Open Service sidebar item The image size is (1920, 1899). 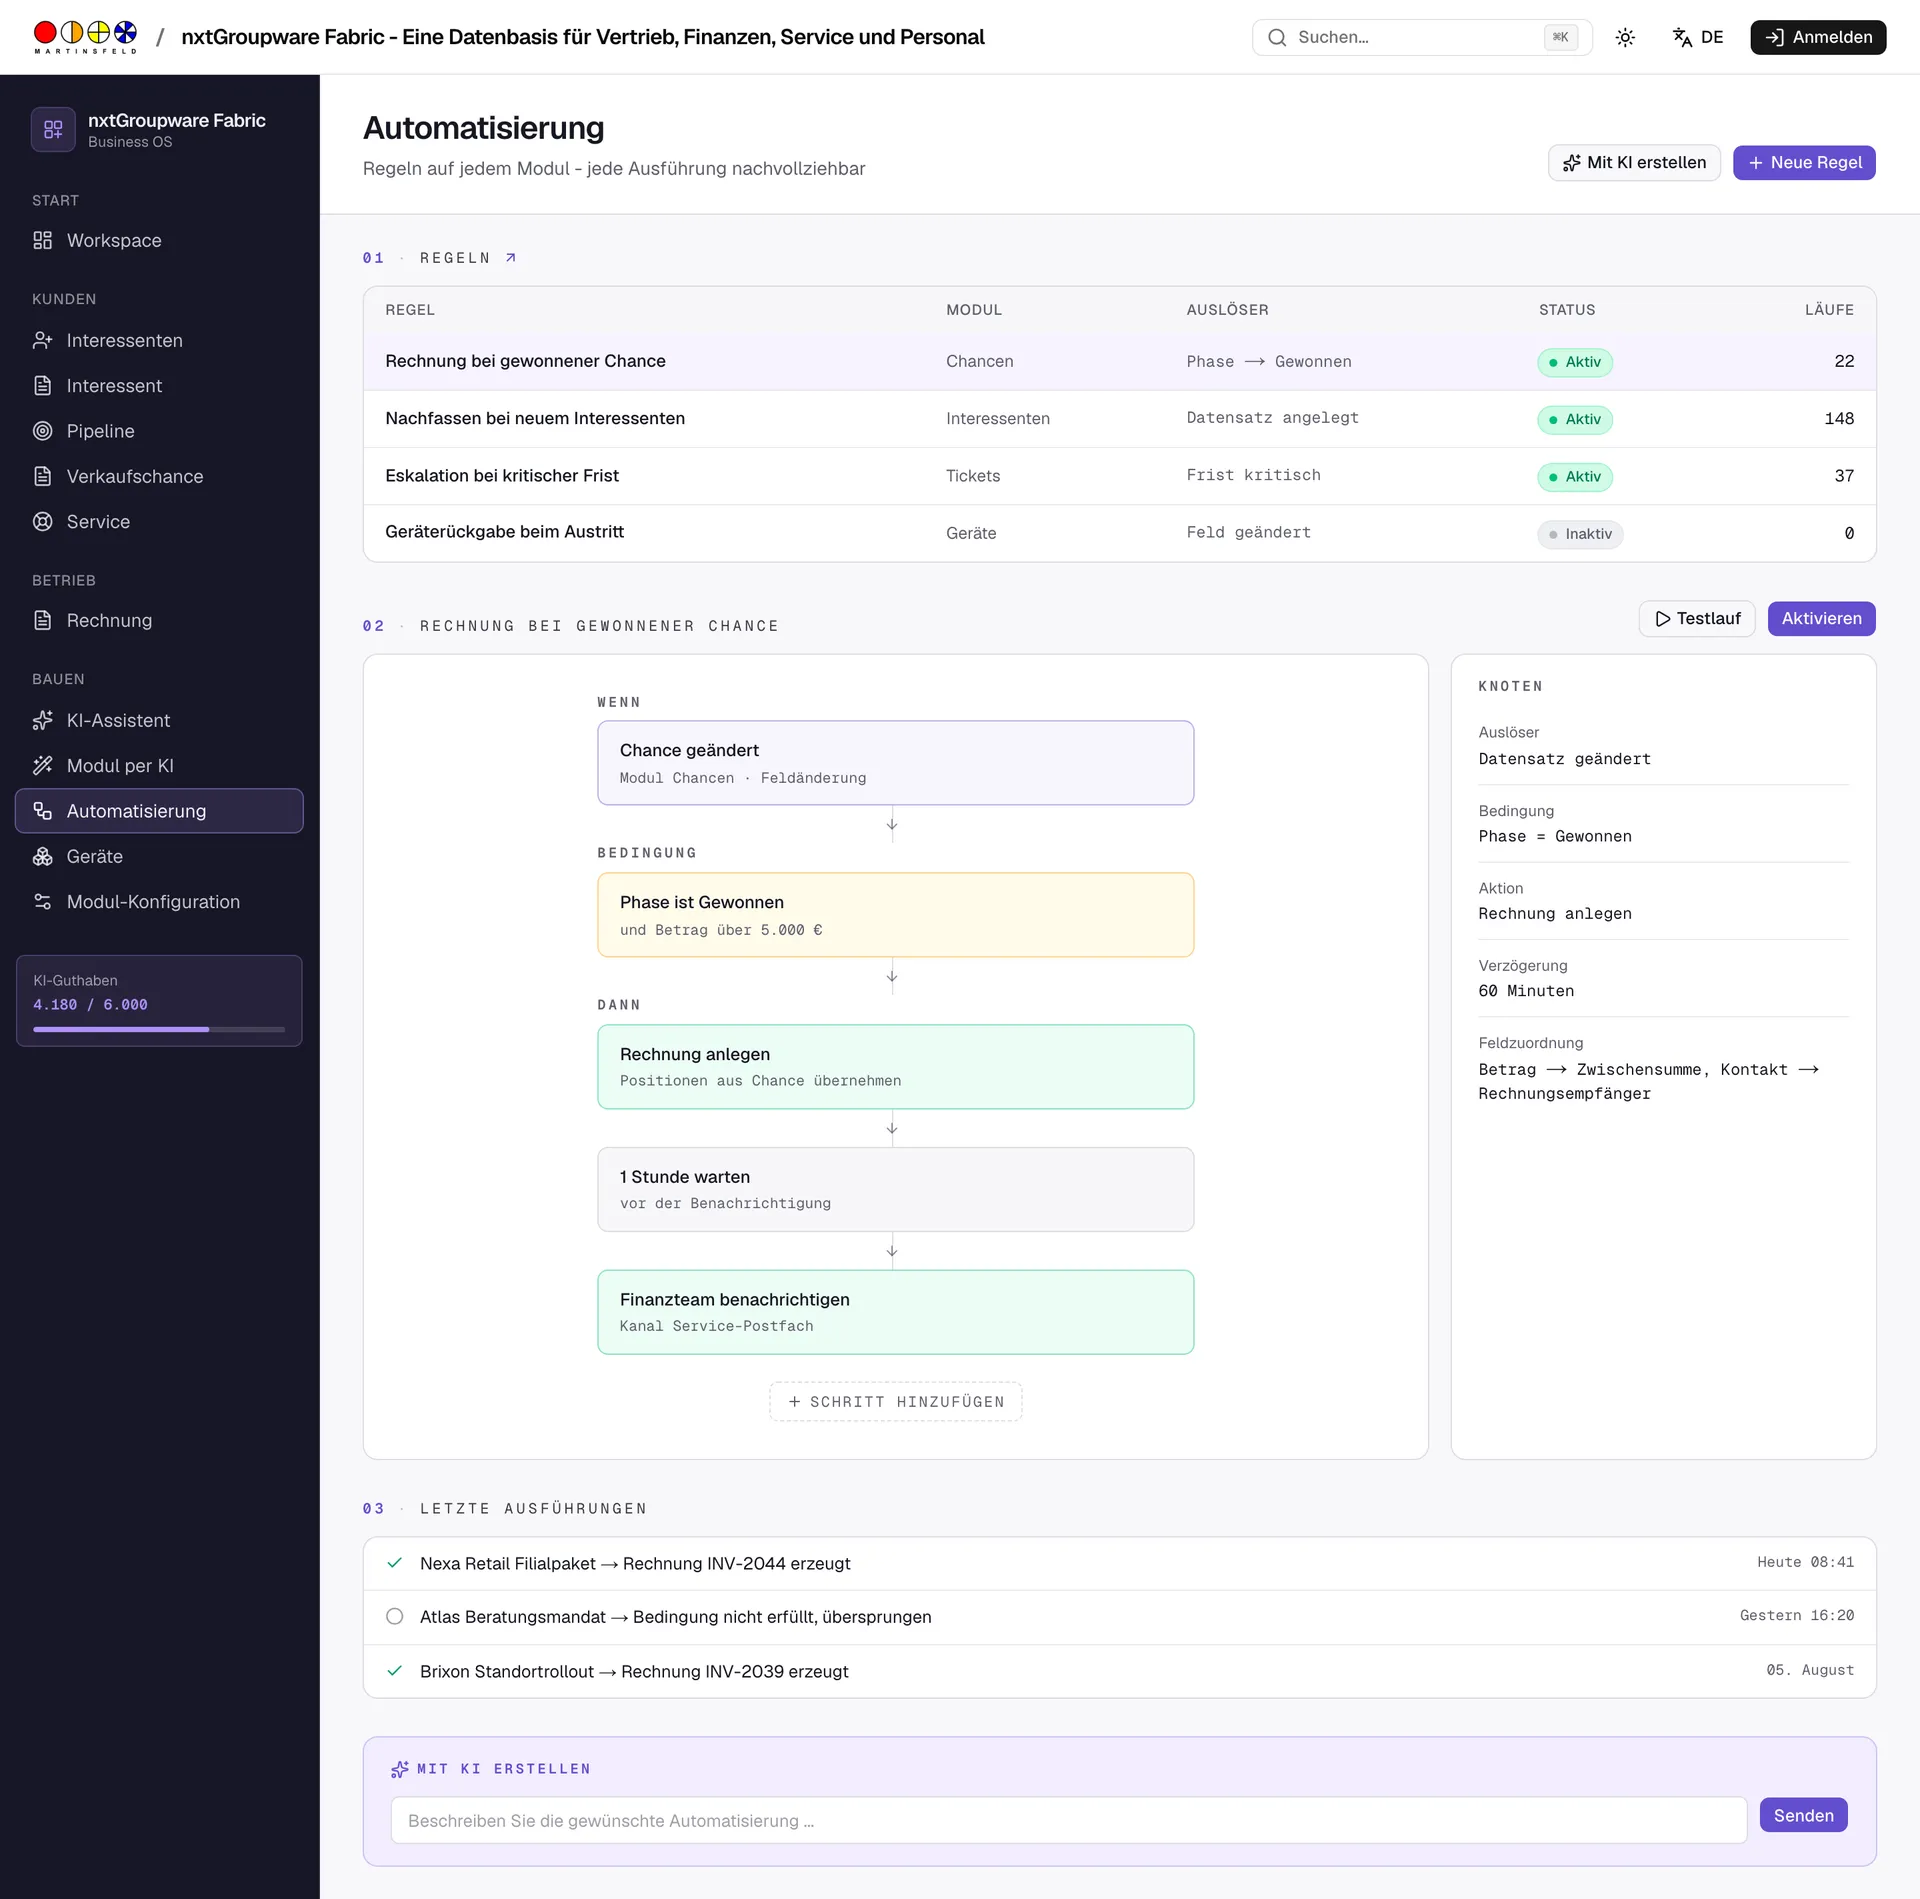click(160, 522)
